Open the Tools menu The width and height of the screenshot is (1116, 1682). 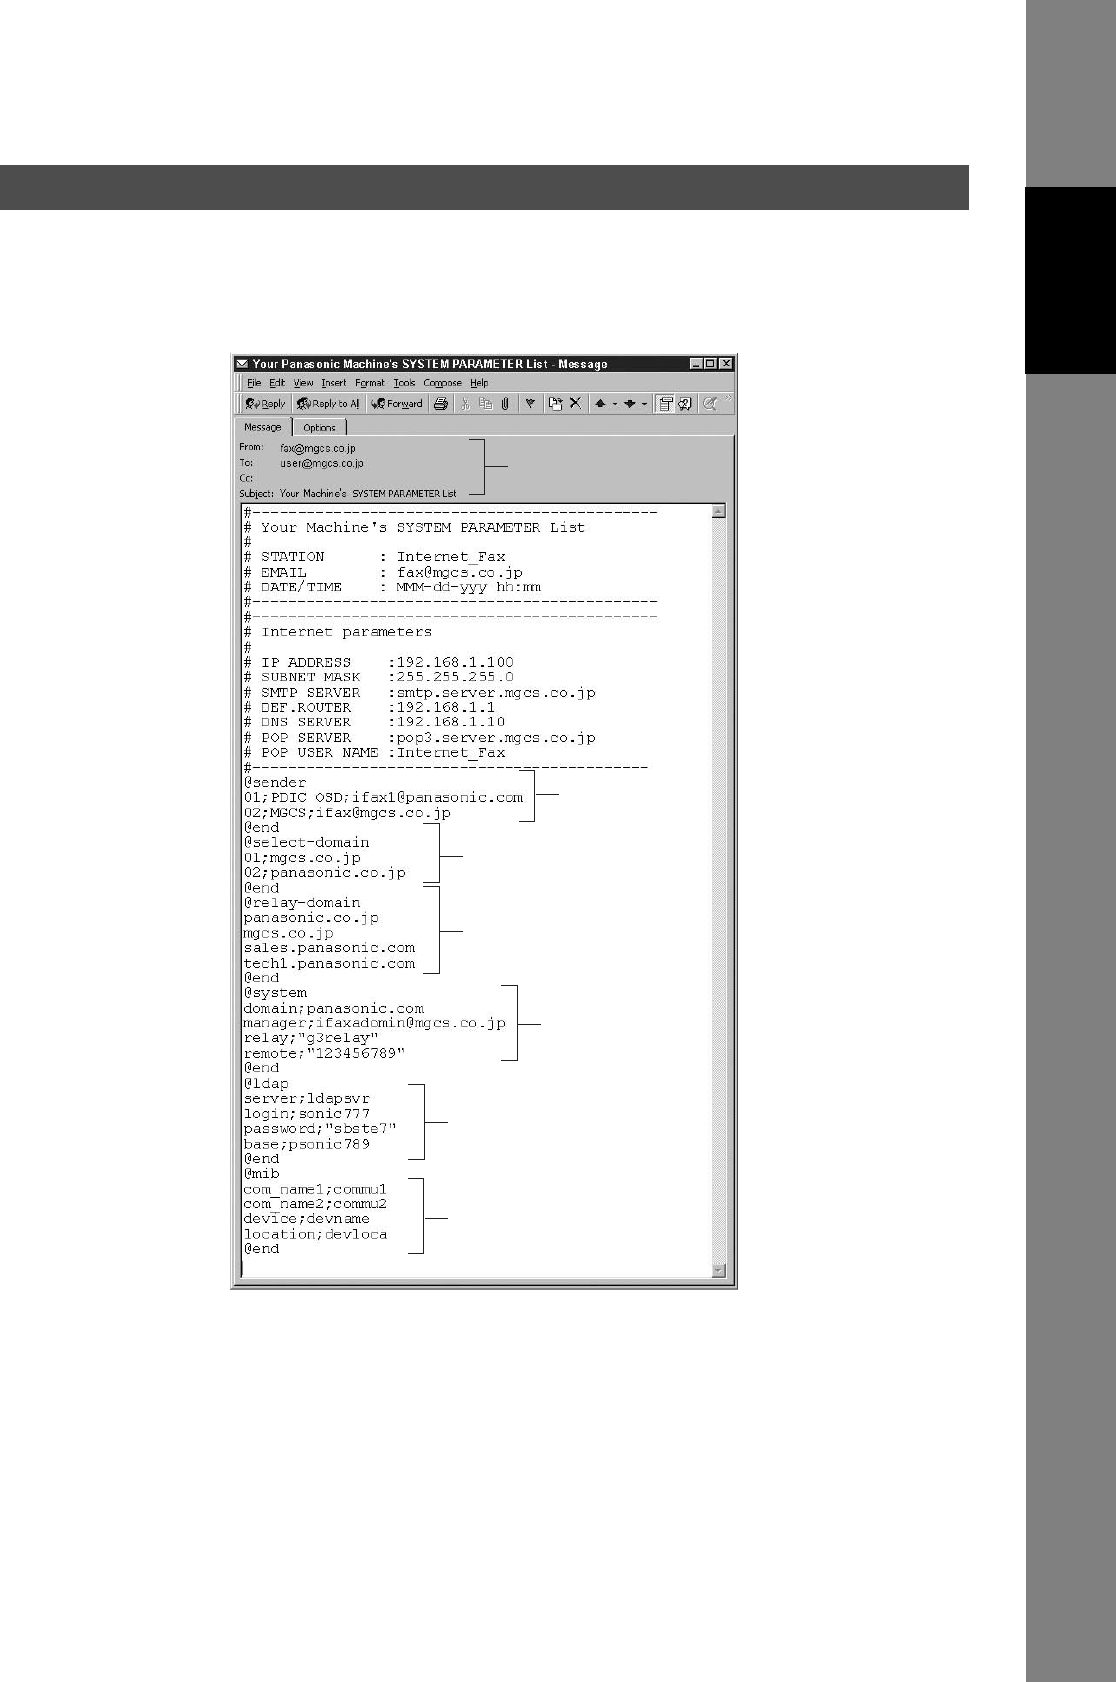(x=404, y=383)
